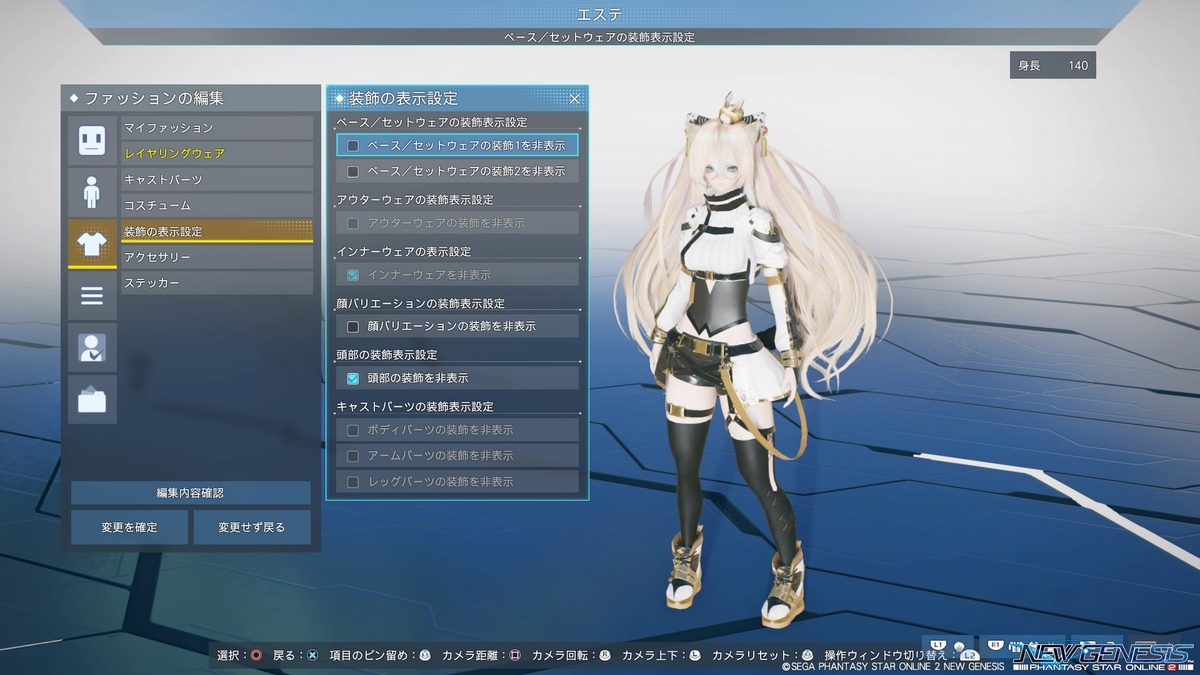Select the body figure icon in sidebar
This screenshot has height=675, width=1200.
click(92, 192)
